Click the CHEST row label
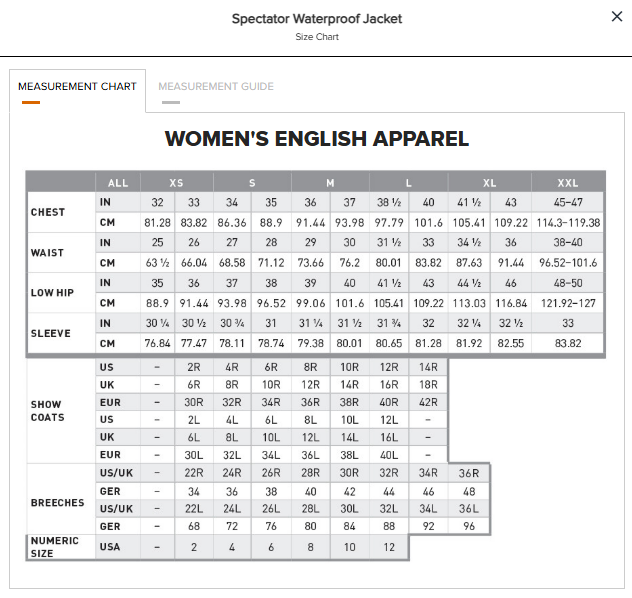The height and width of the screenshot is (598, 632). click(48, 212)
